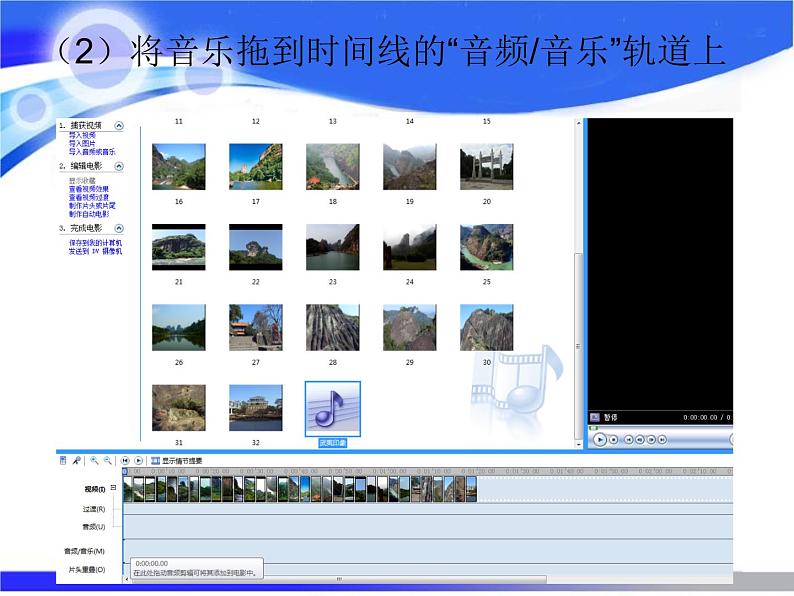Viewport: 794px width, 596px height.
Task: Select the music note audio clip
Action: tap(332, 410)
